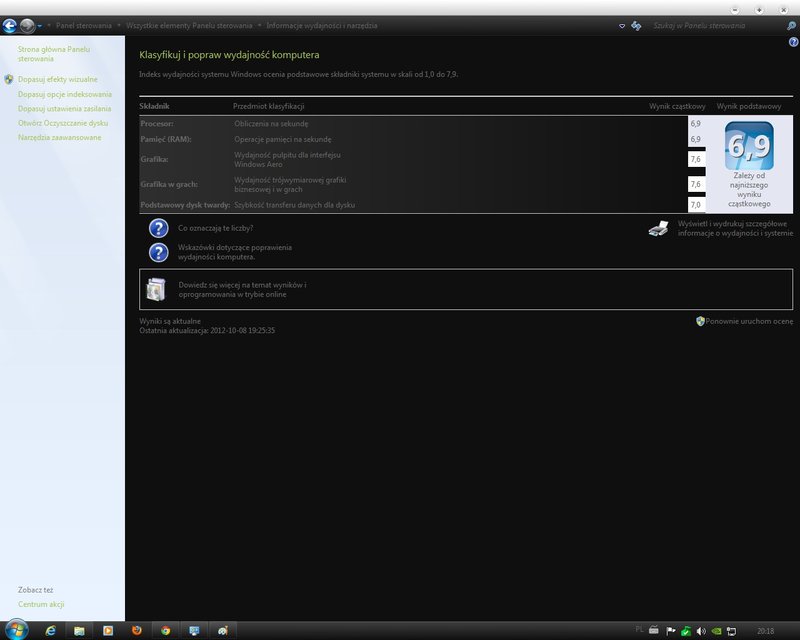The height and width of the screenshot is (640, 800).
Task: Select 'Wszystkie elementy Panelu sterowania' breadcrumb
Action: click(189, 25)
